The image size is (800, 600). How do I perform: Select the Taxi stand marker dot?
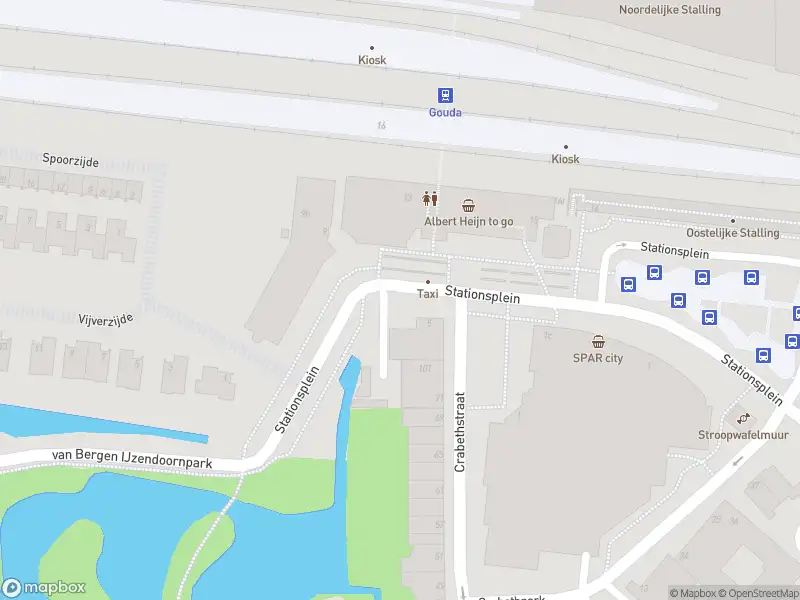(x=428, y=282)
